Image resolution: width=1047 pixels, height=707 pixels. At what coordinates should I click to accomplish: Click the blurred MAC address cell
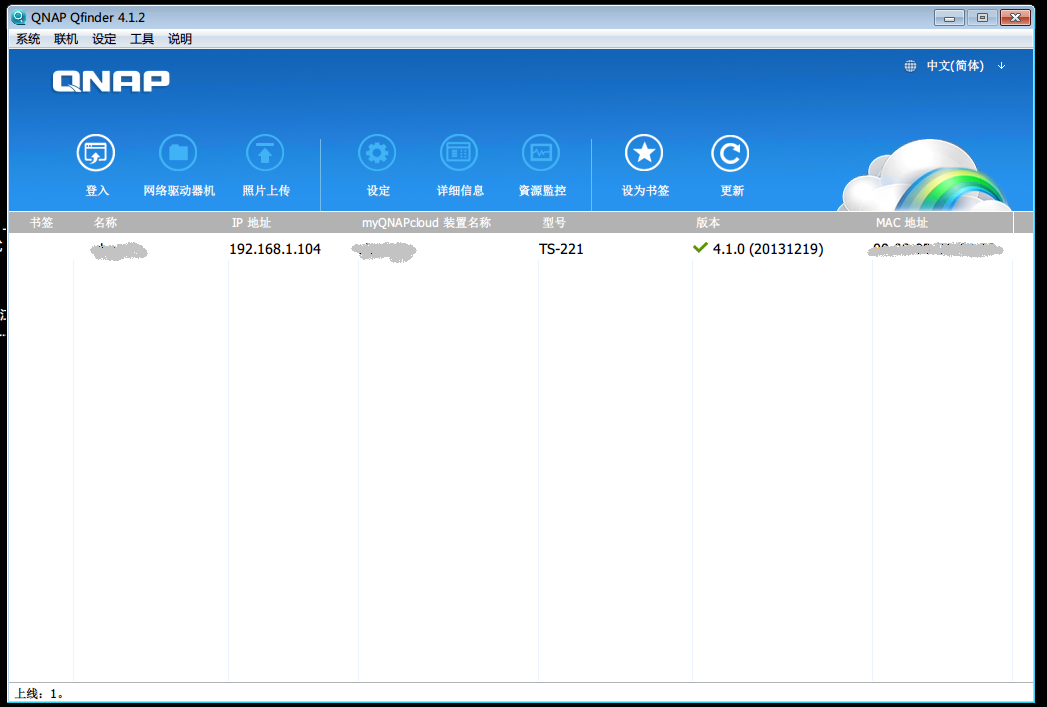[x=937, y=250]
